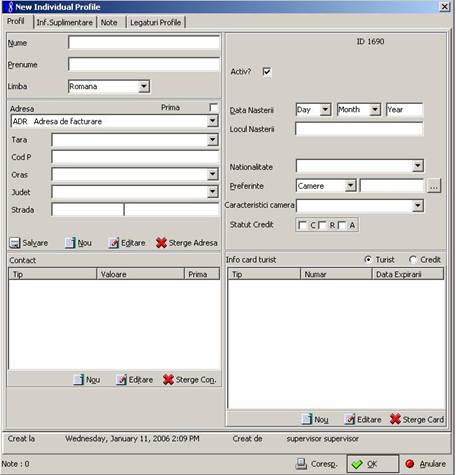
Task: Click the Salvare disk icon
Action: click(15, 243)
